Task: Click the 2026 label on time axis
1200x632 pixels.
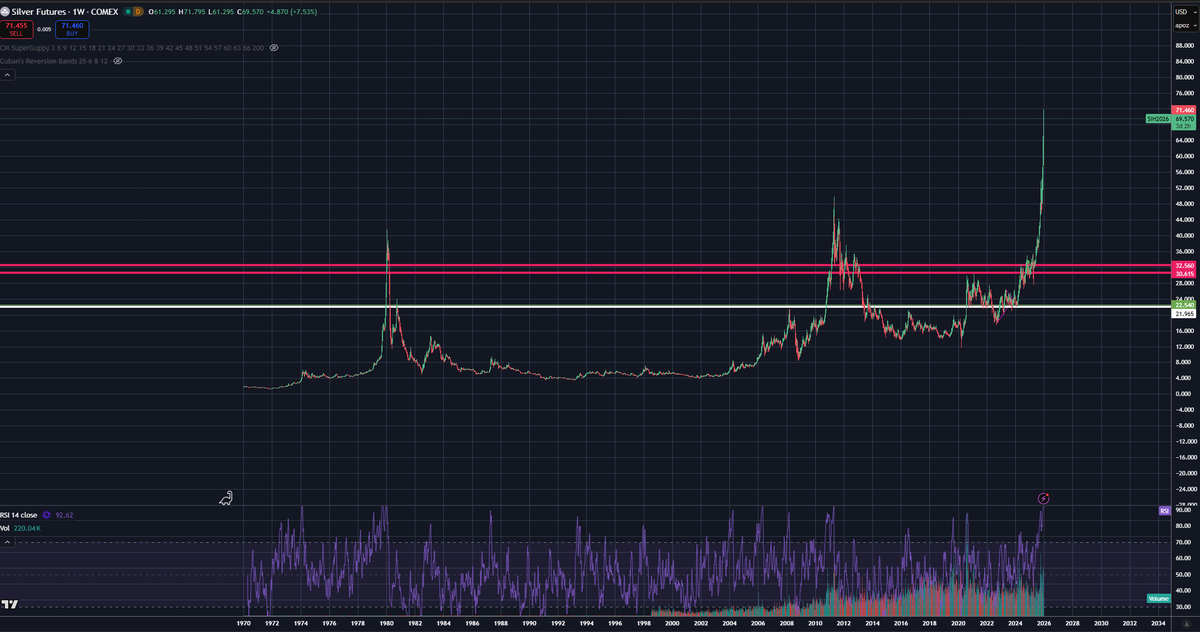Action: pyautogui.click(x=1043, y=623)
